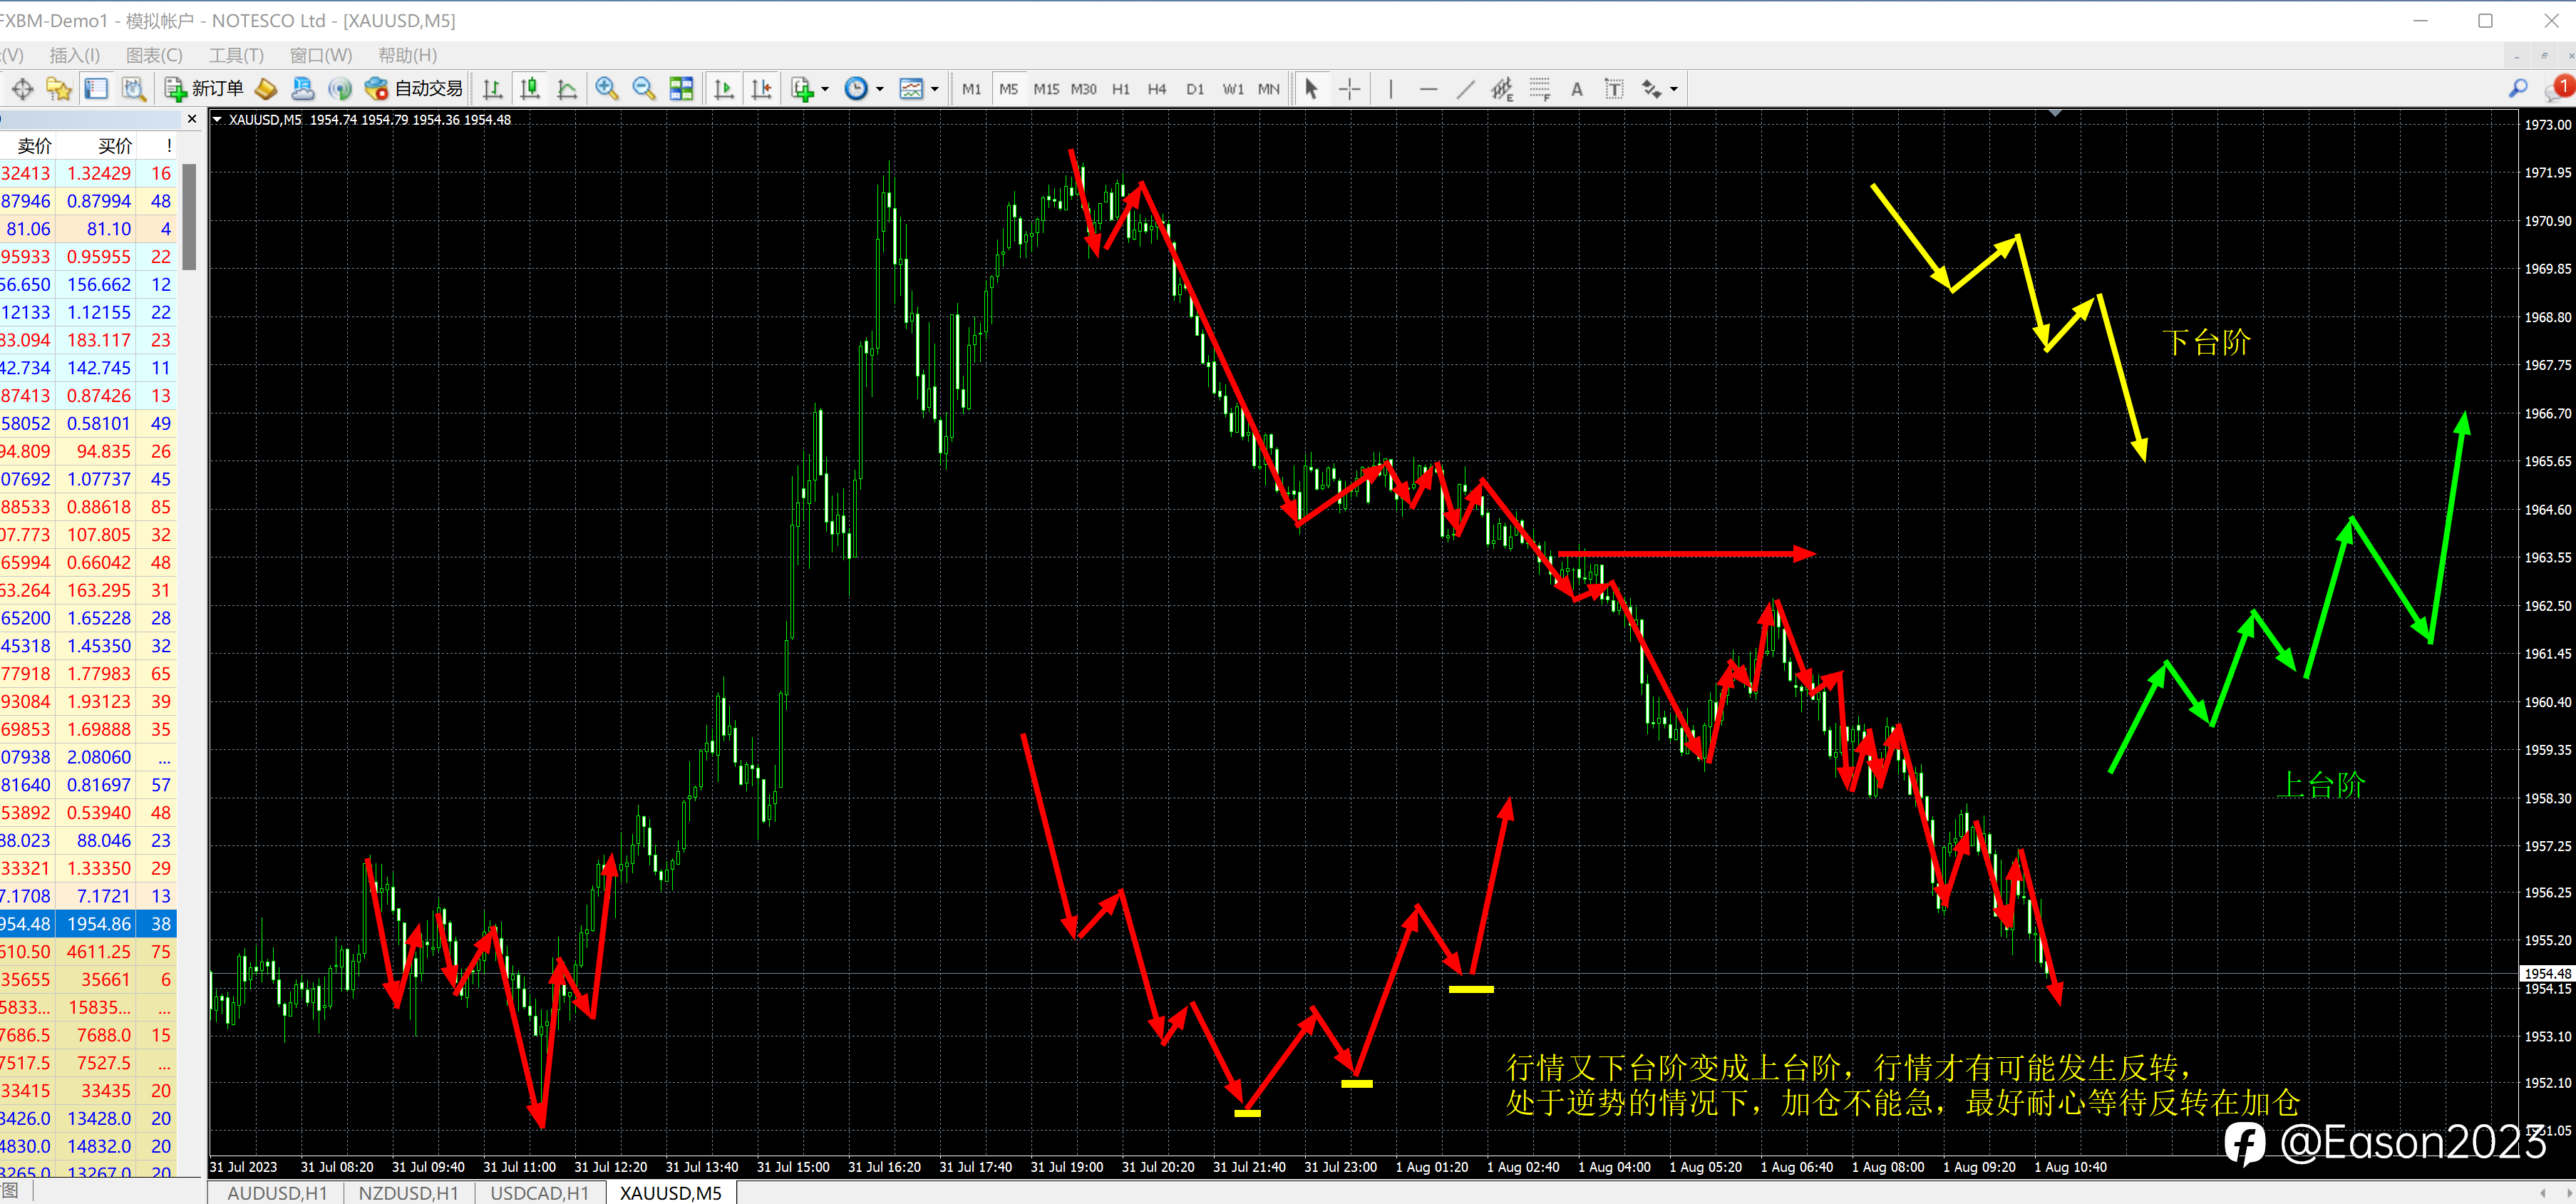Open the 窗口(W) menu
Viewport: 2576px width, 1204px height.
[321, 55]
